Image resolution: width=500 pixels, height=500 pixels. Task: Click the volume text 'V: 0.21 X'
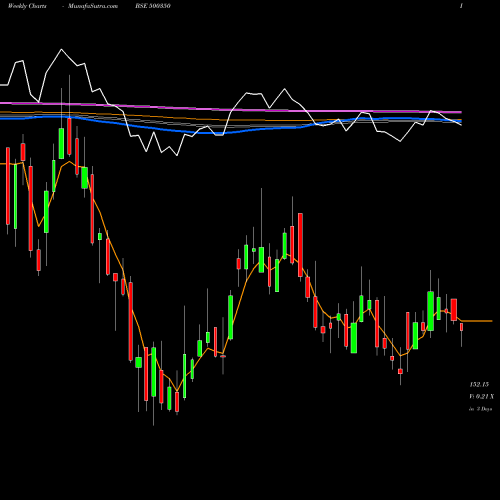(x=481, y=396)
